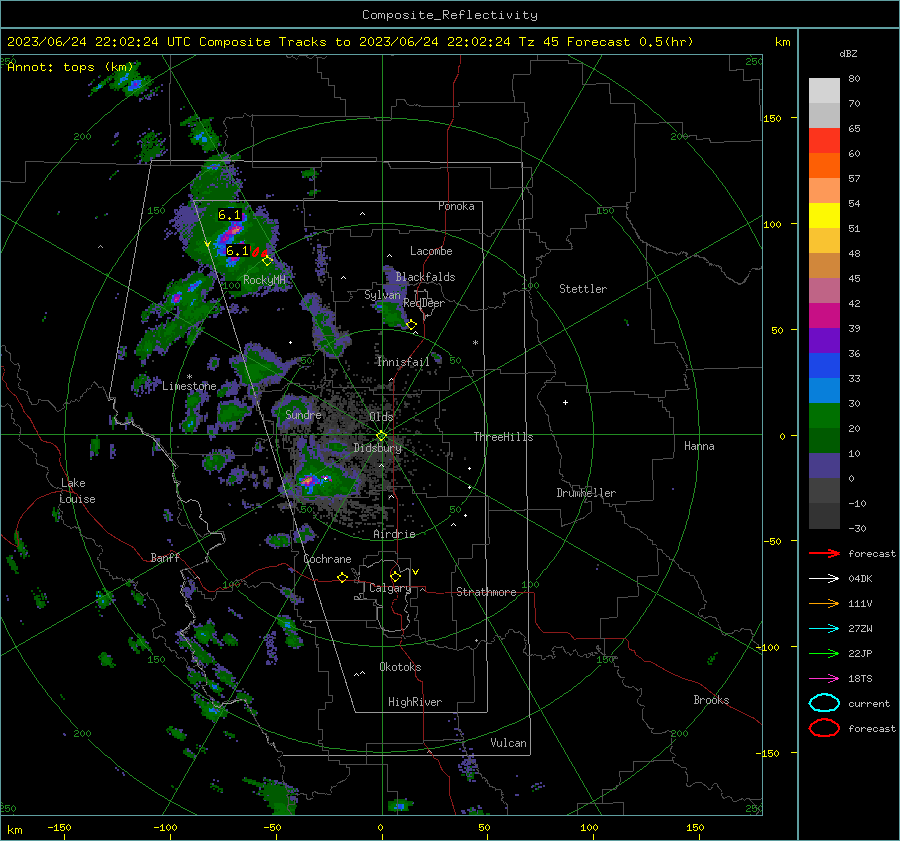Click the 'Annot: tops (km)' label

(70, 67)
